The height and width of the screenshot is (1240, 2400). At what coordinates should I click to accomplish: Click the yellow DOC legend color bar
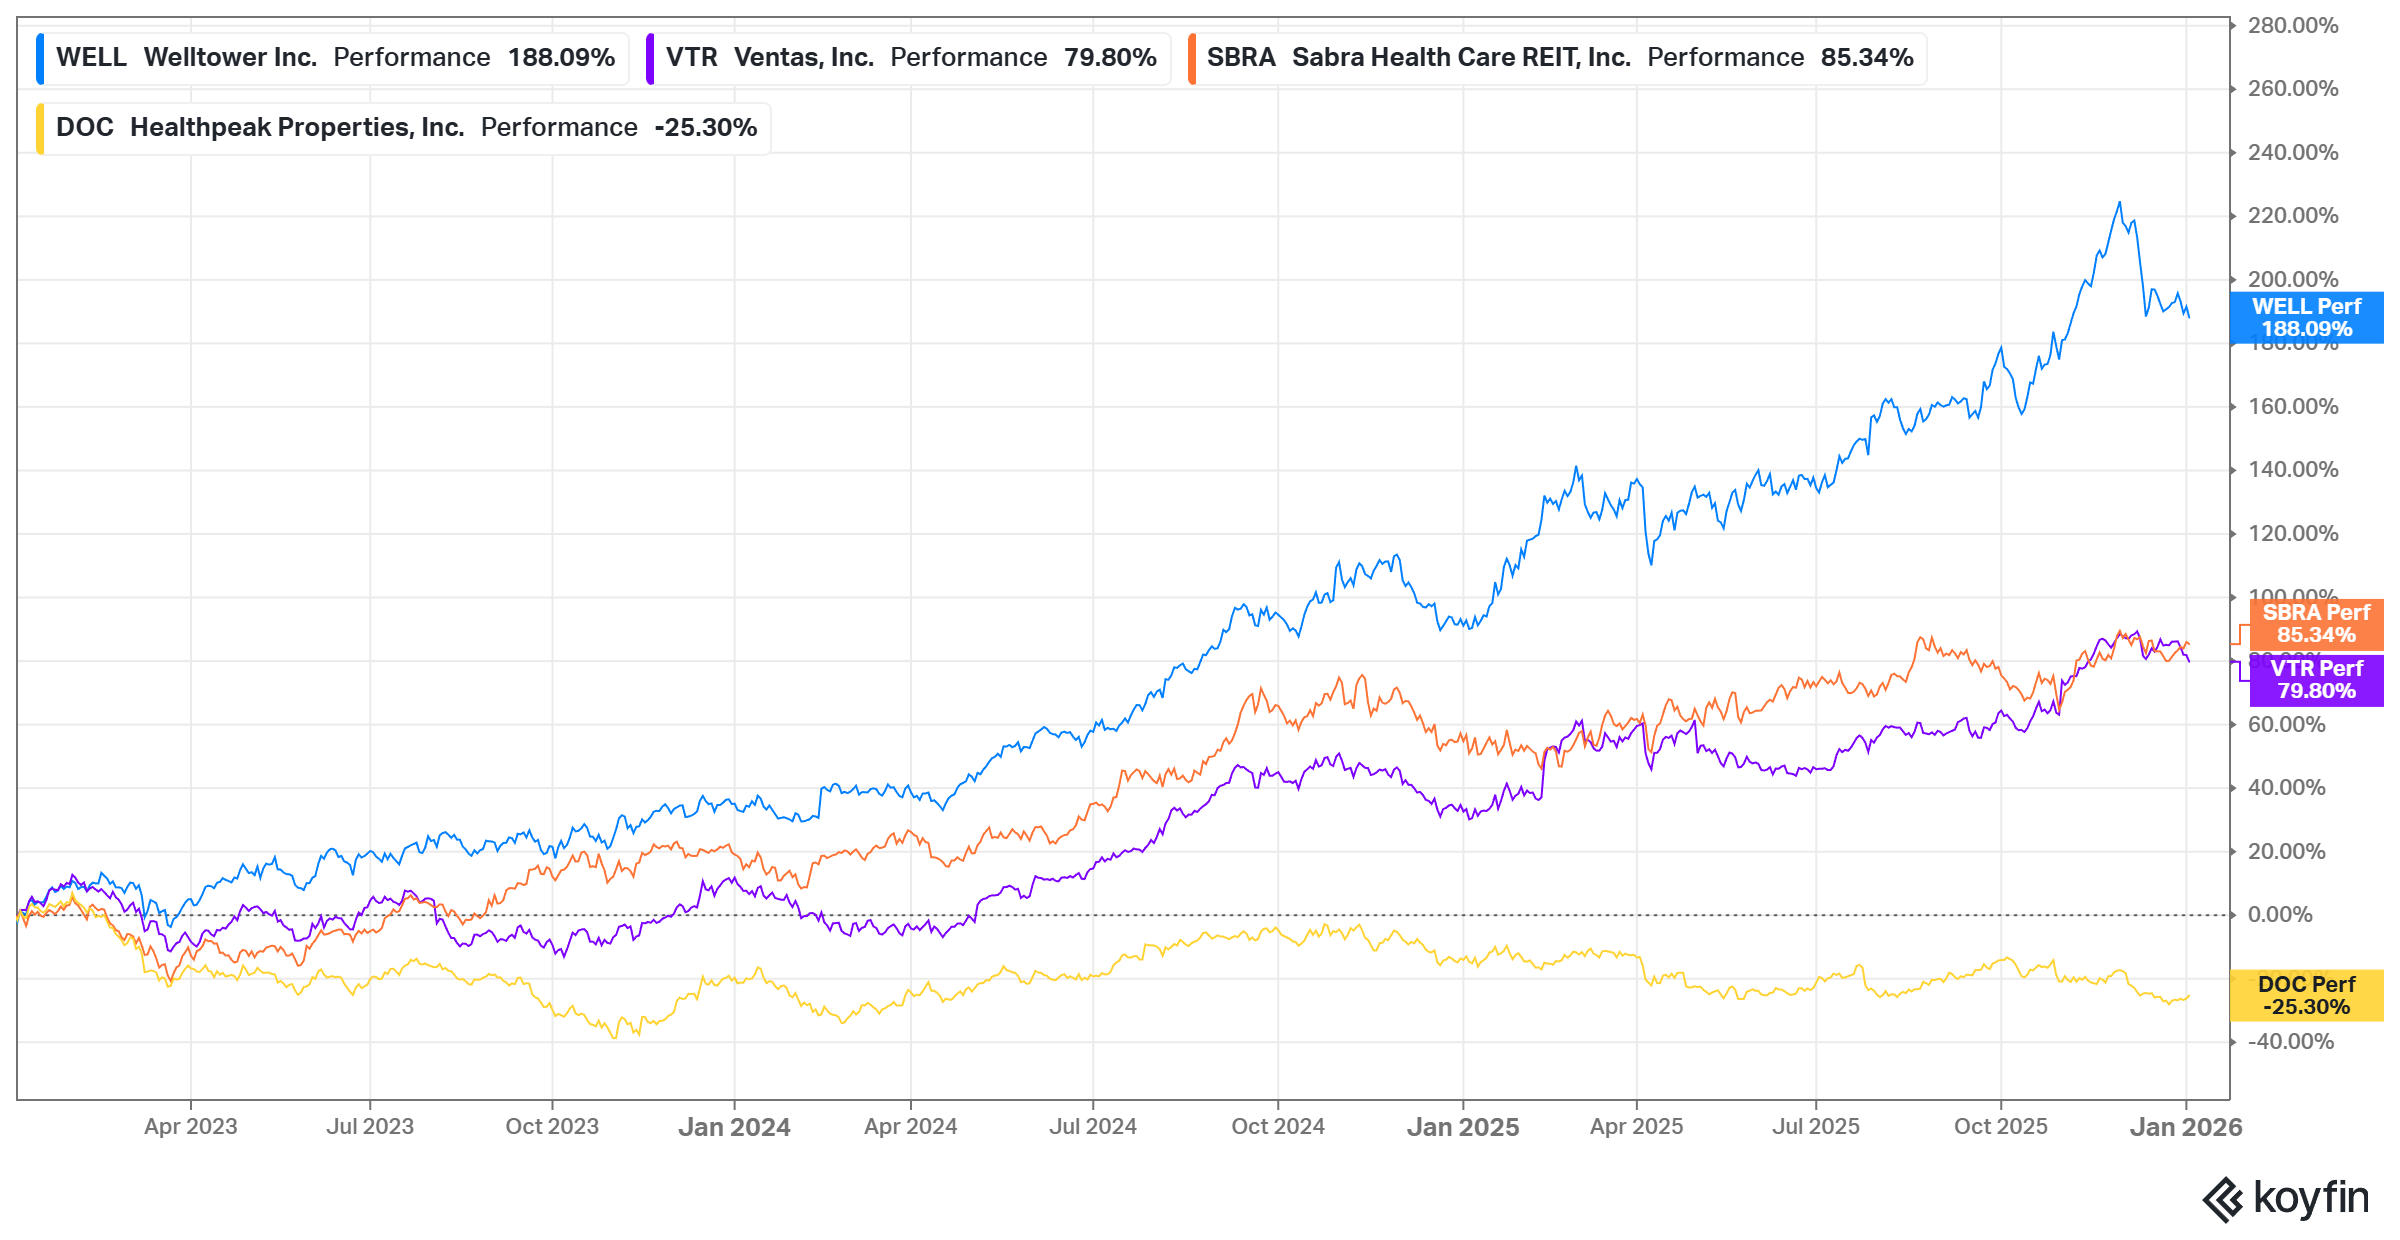pos(40,127)
